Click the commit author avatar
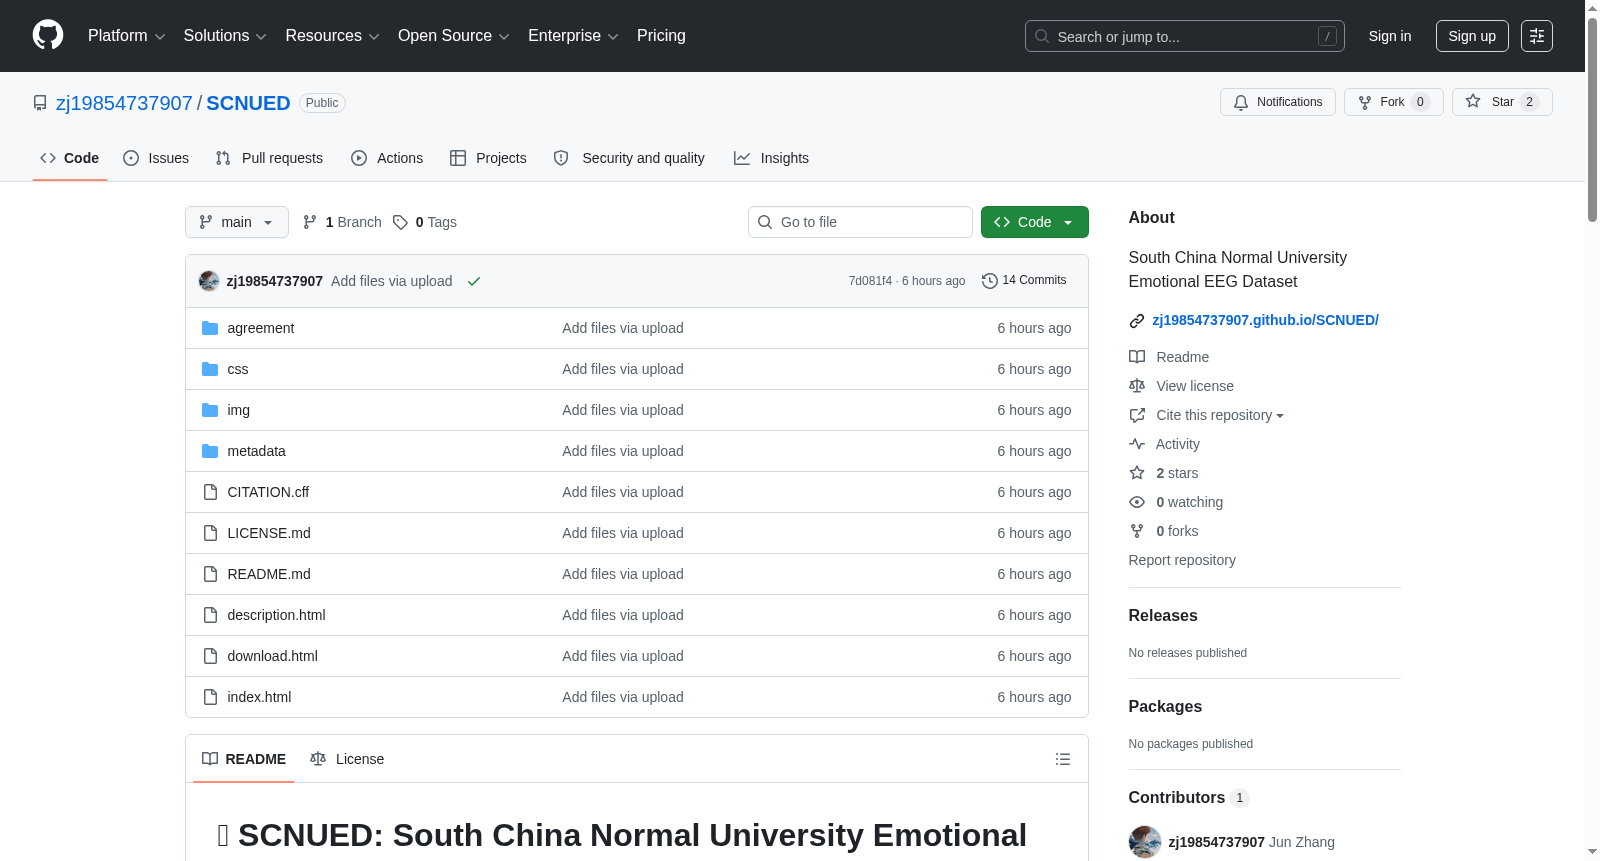Image resolution: width=1600 pixels, height=861 pixels. click(x=209, y=281)
